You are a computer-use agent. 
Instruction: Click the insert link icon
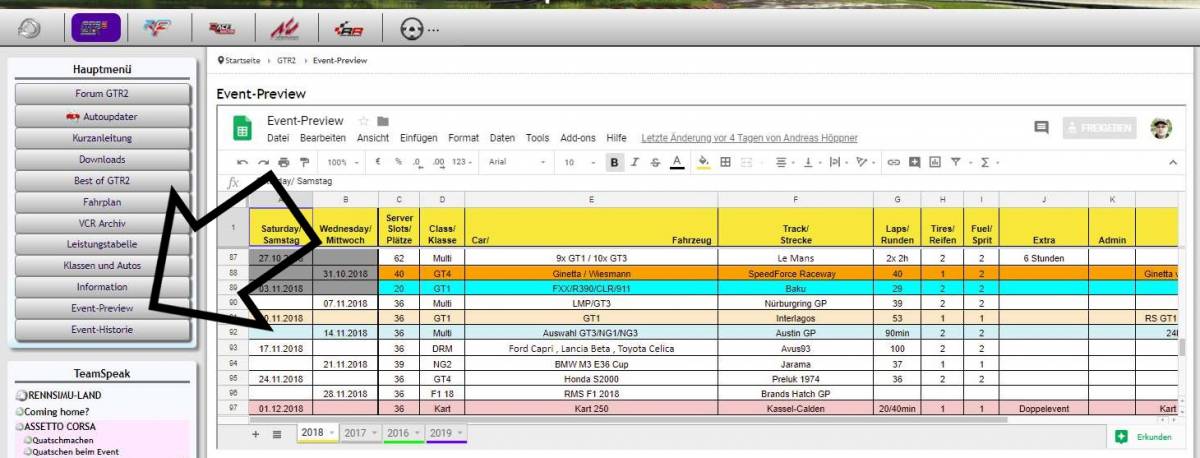(894, 162)
